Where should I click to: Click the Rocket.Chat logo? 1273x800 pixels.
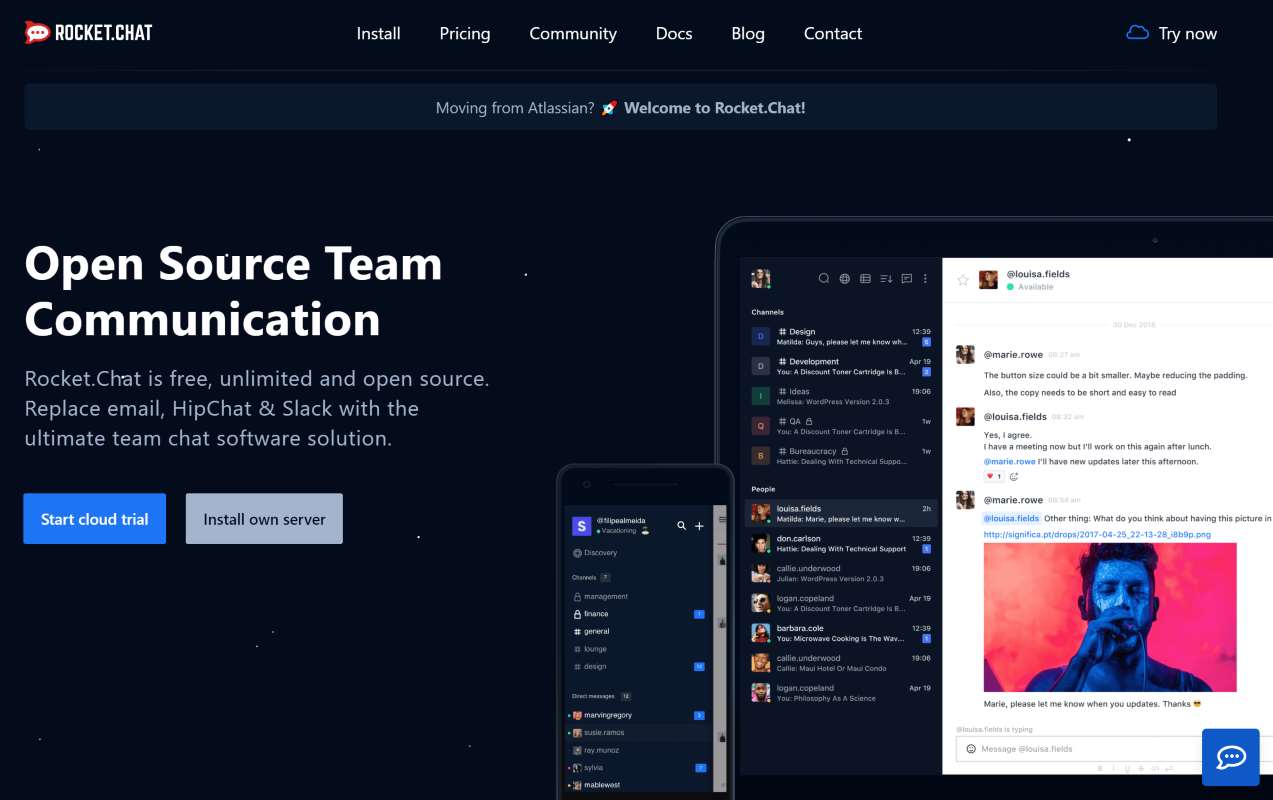[88, 33]
